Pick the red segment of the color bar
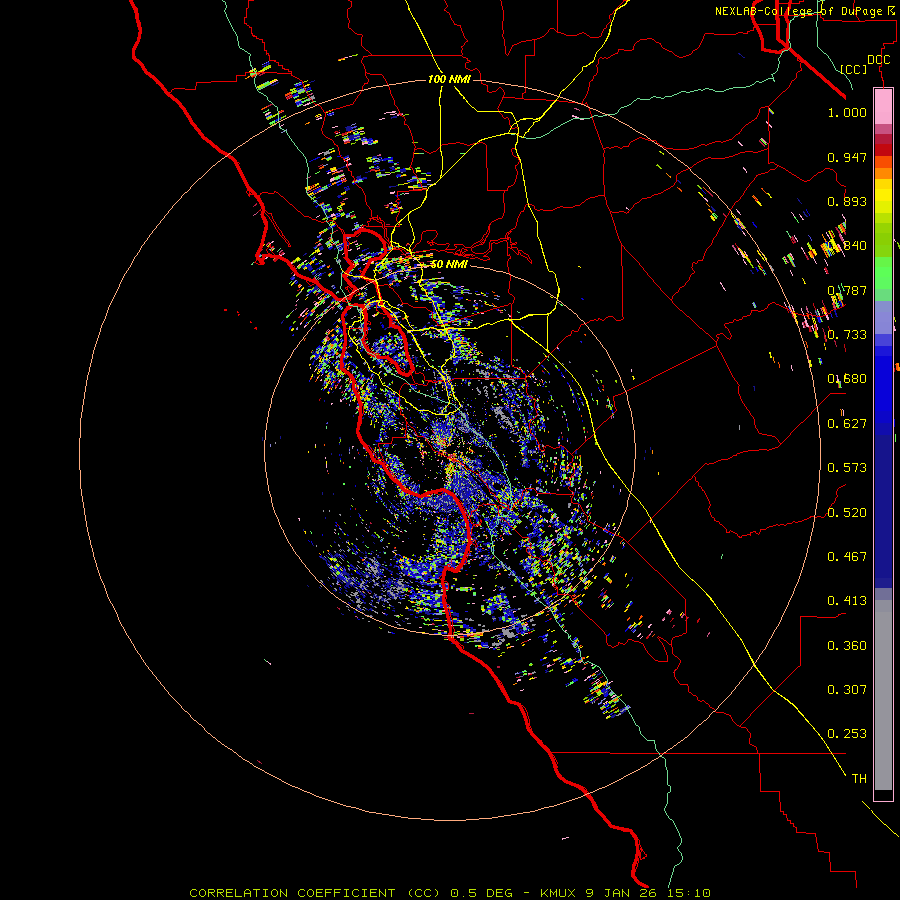The height and width of the screenshot is (900, 900). click(x=883, y=149)
